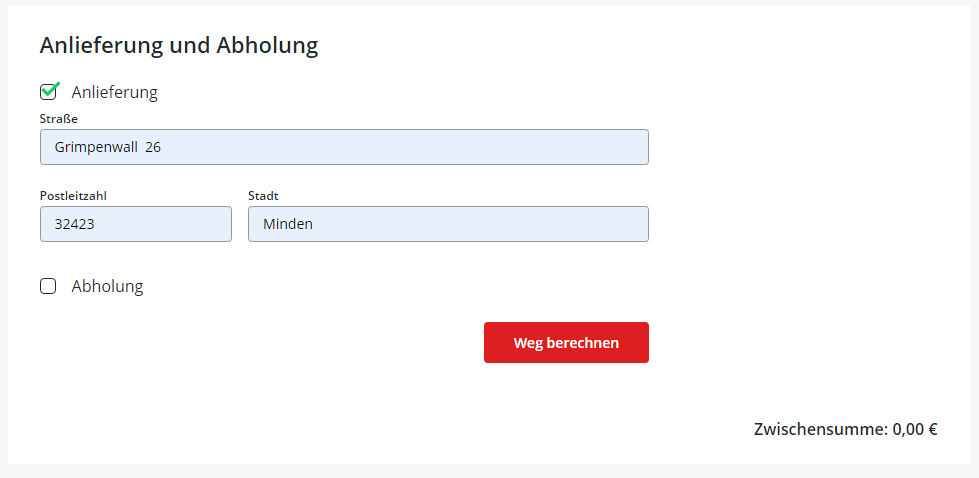Click the 0,00 € subtotal amount
The width and height of the screenshot is (979, 478).
(915, 430)
